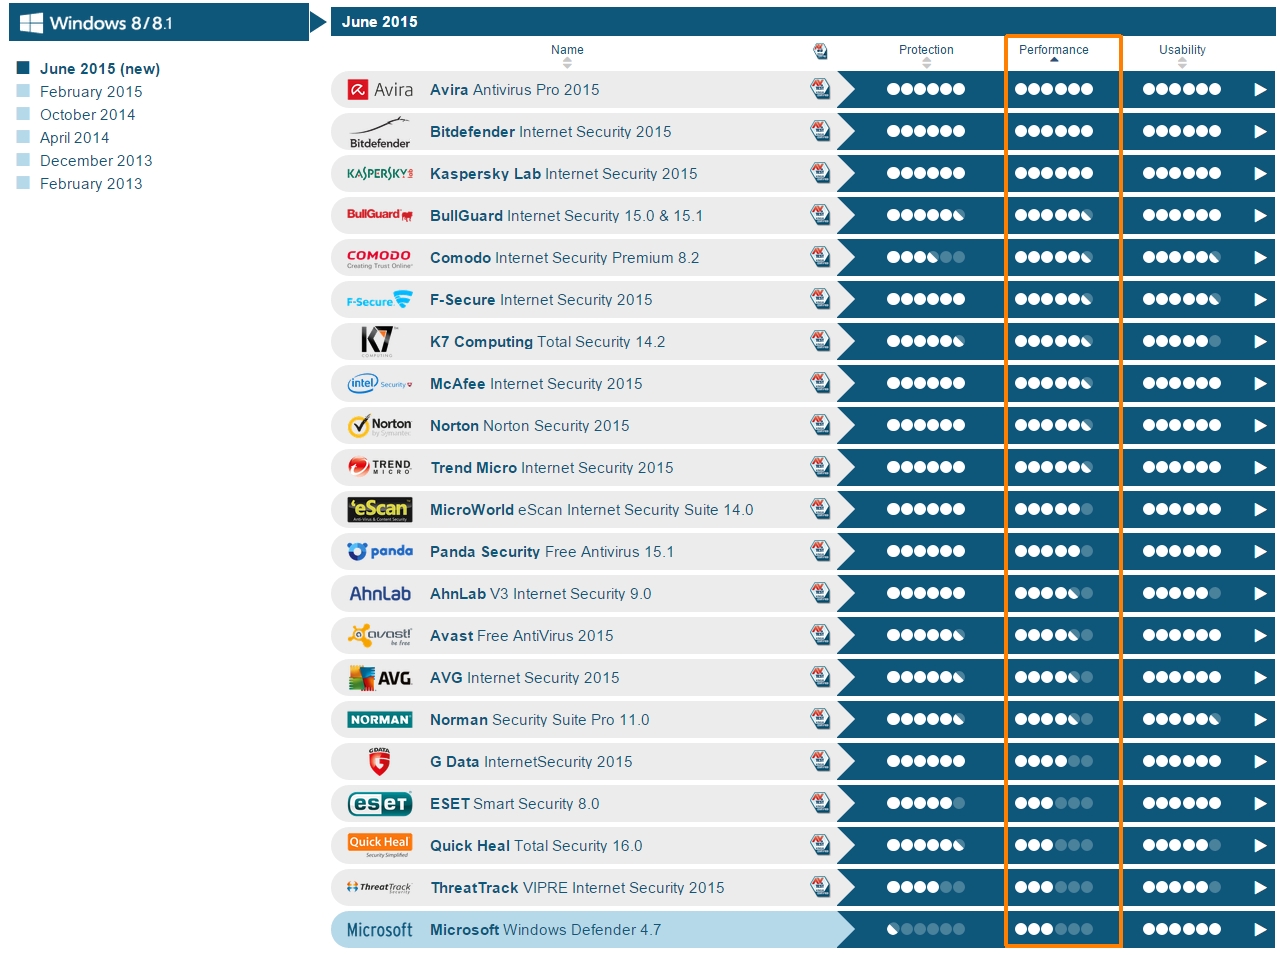Open certificate icon for Avira Antivirus Pro
This screenshot has height=955, width=1283.
point(820,89)
